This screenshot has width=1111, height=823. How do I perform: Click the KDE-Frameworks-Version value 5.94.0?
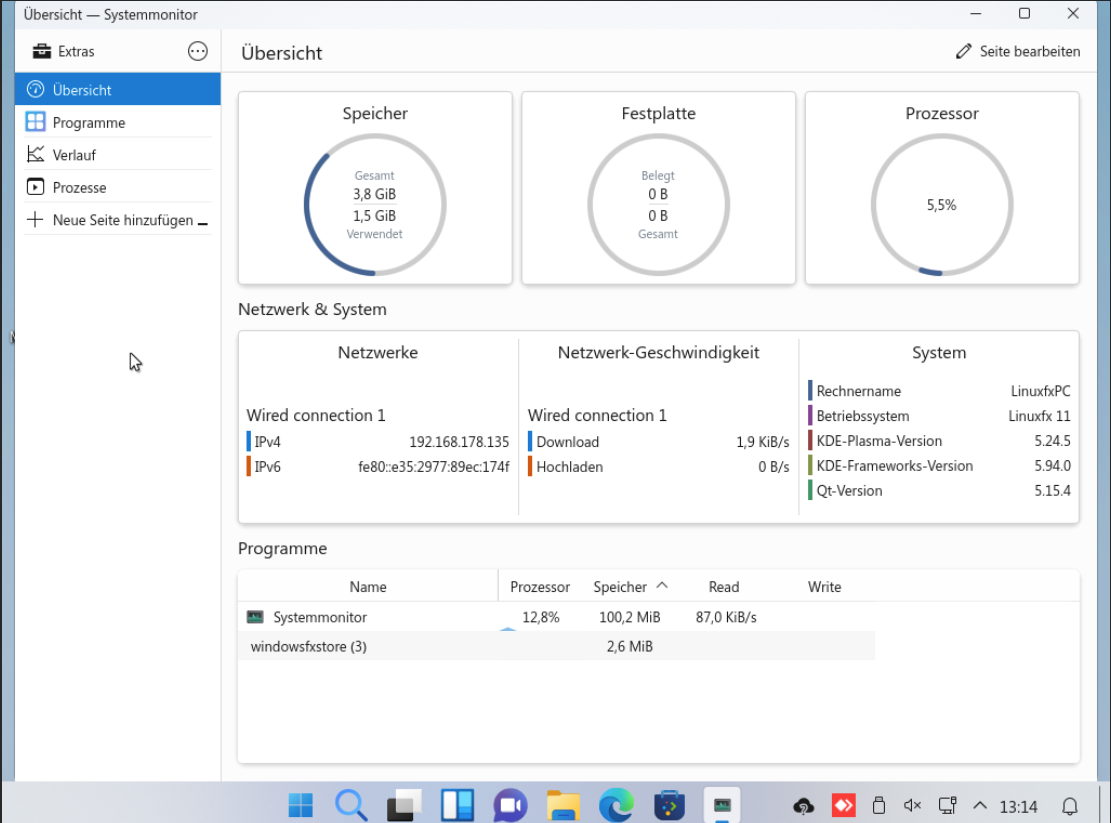(x=1052, y=465)
